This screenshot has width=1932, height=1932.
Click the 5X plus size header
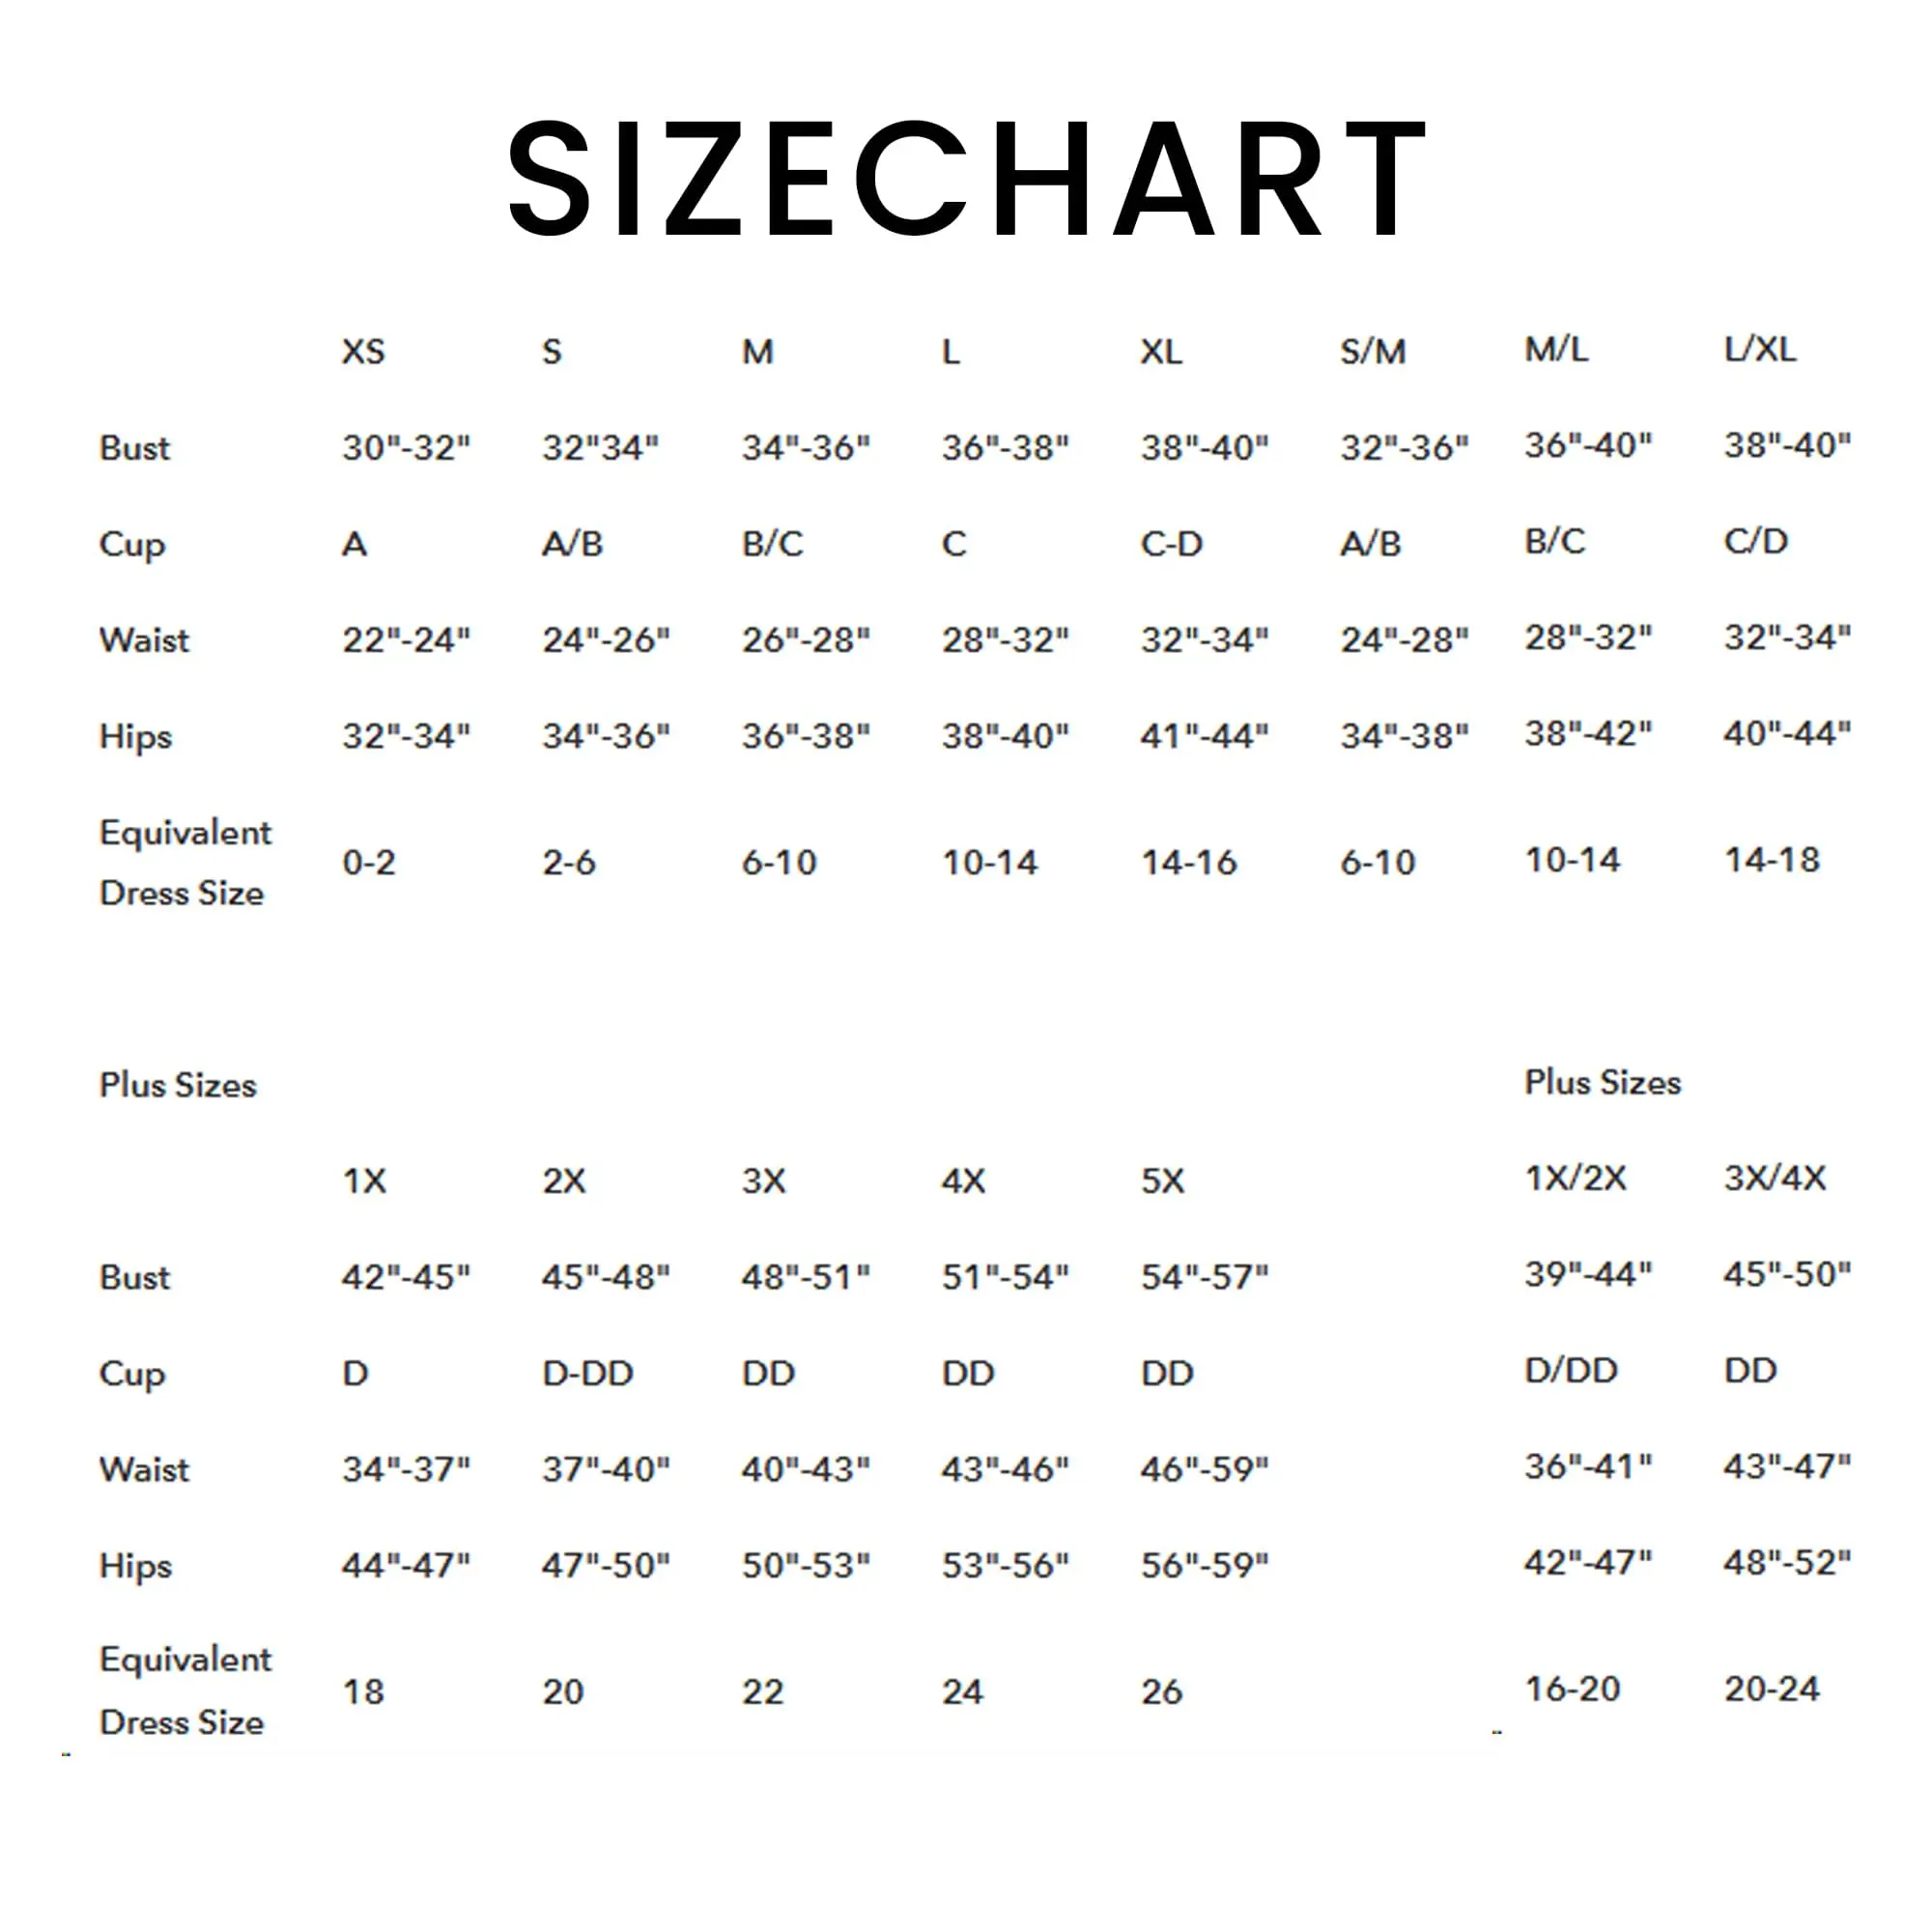[1162, 1181]
